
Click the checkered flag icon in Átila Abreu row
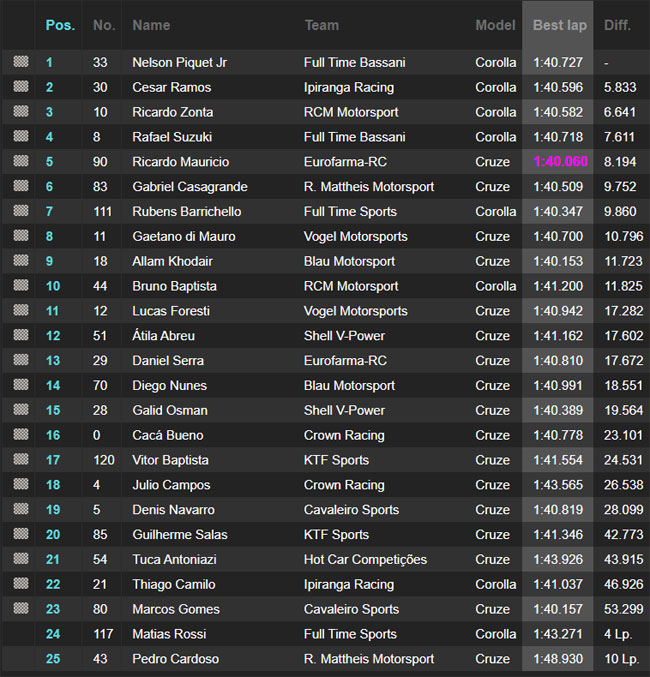pyautogui.click(x=21, y=335)
